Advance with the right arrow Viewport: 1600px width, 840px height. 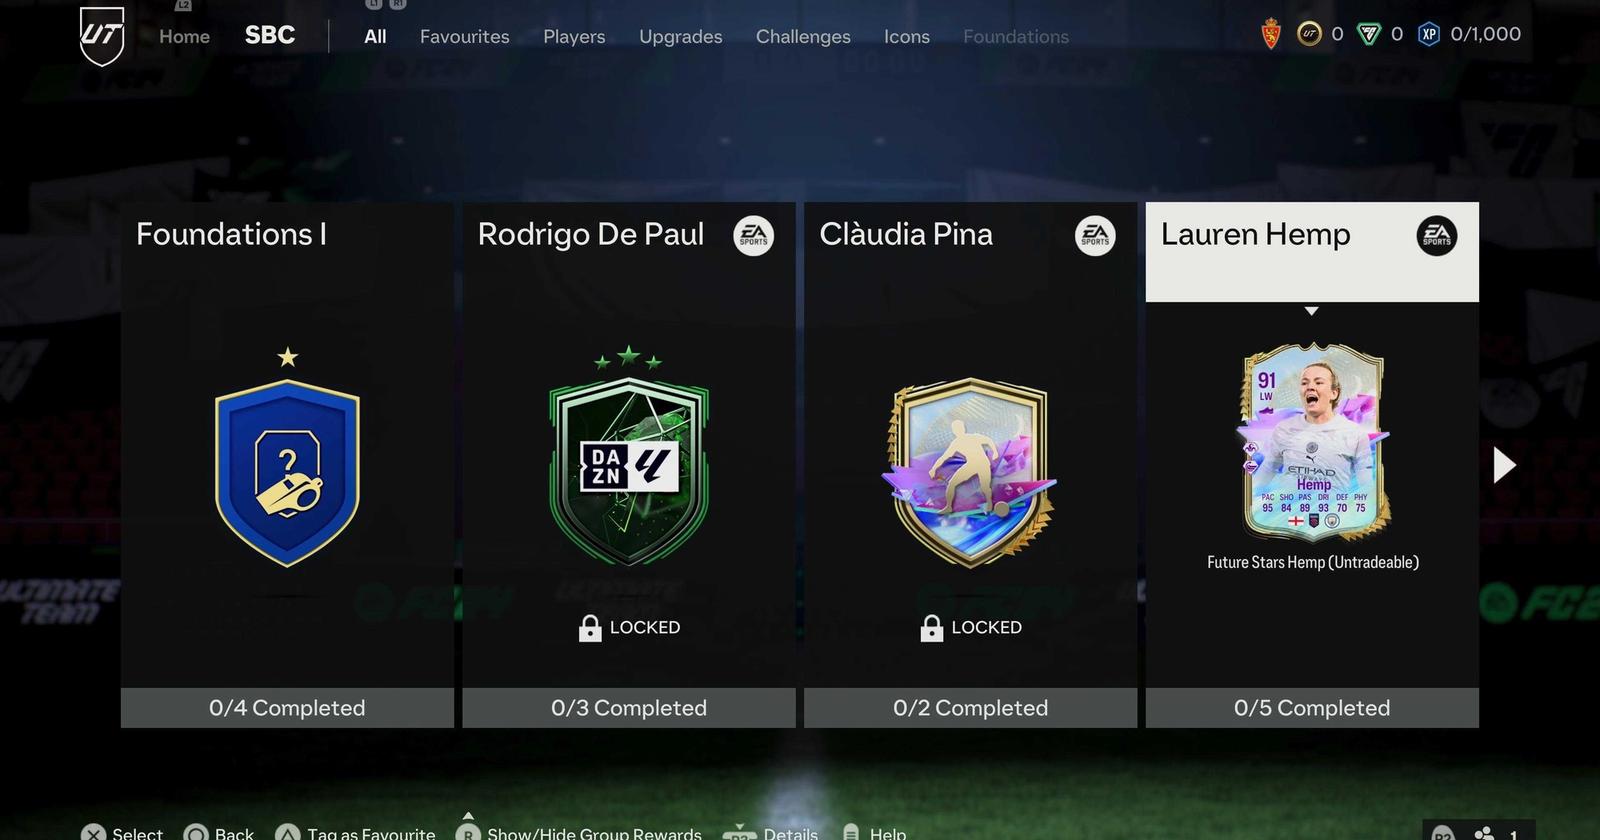(x=1504, y=465)
